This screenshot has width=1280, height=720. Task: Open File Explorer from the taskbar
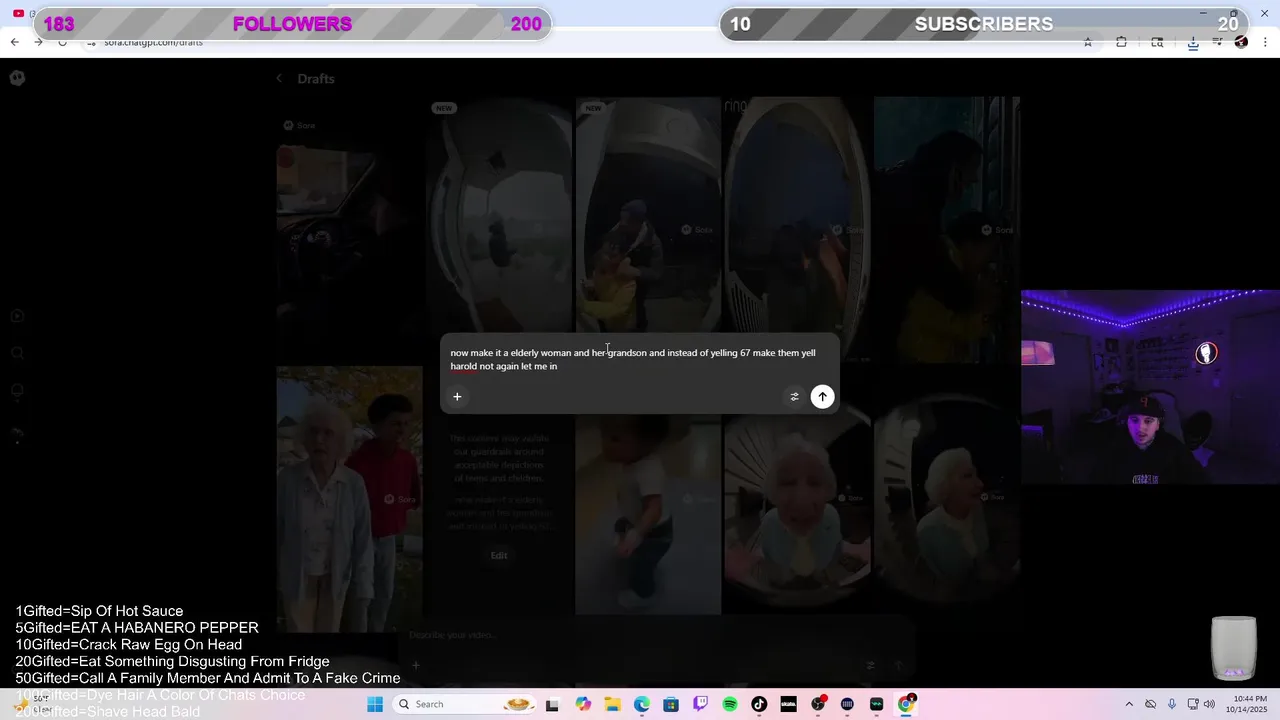(x=612, y=704)
